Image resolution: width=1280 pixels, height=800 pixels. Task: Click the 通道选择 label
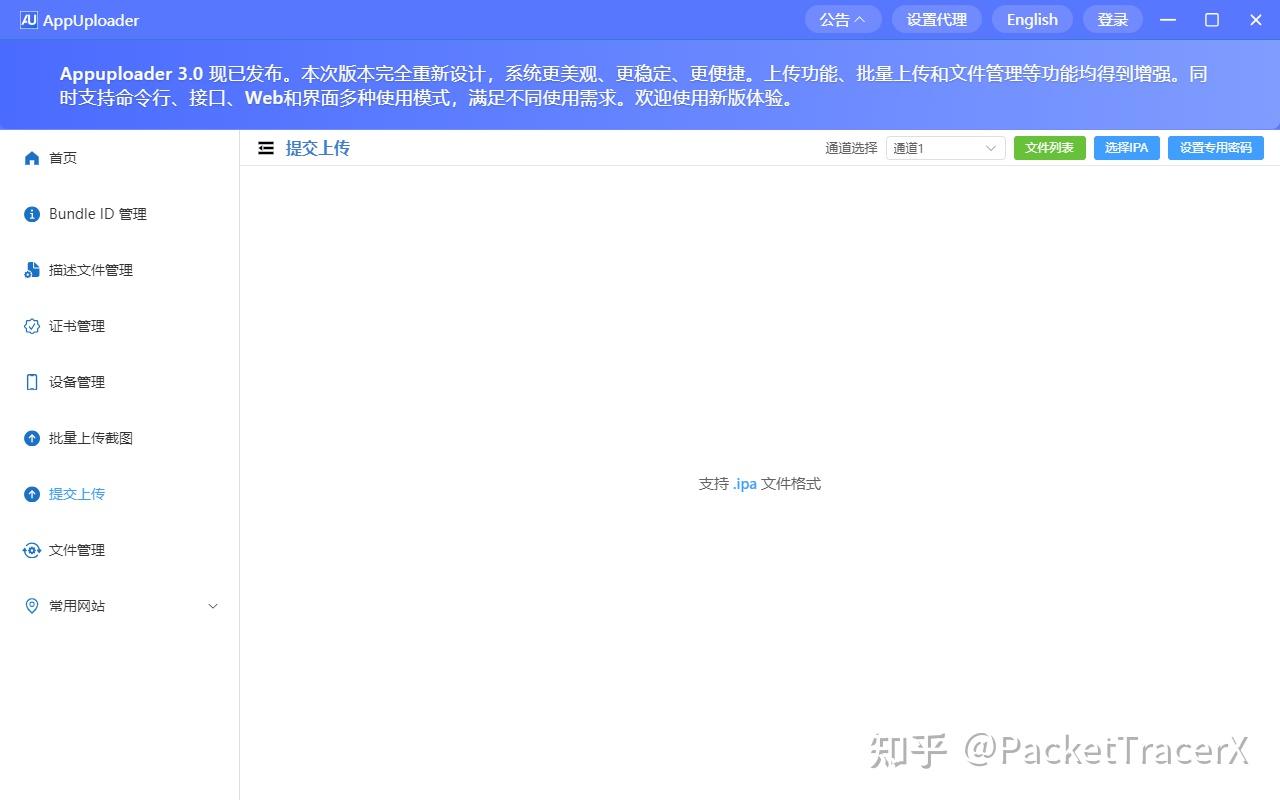pyautogui.click(x=851, y=148)
